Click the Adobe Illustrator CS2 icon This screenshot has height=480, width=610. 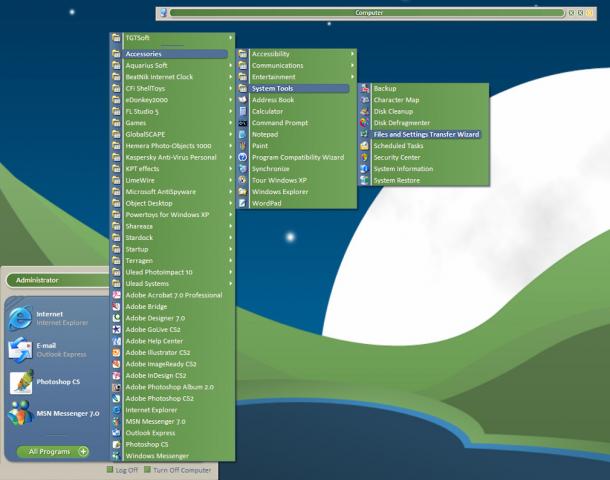point(116,352)
